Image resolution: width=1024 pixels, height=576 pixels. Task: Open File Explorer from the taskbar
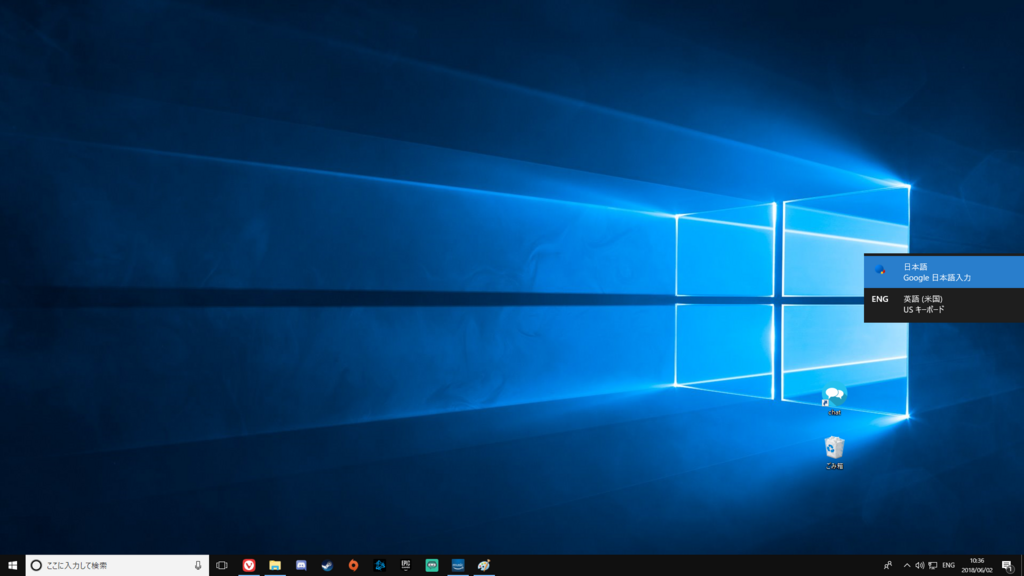tap(275, 565)
